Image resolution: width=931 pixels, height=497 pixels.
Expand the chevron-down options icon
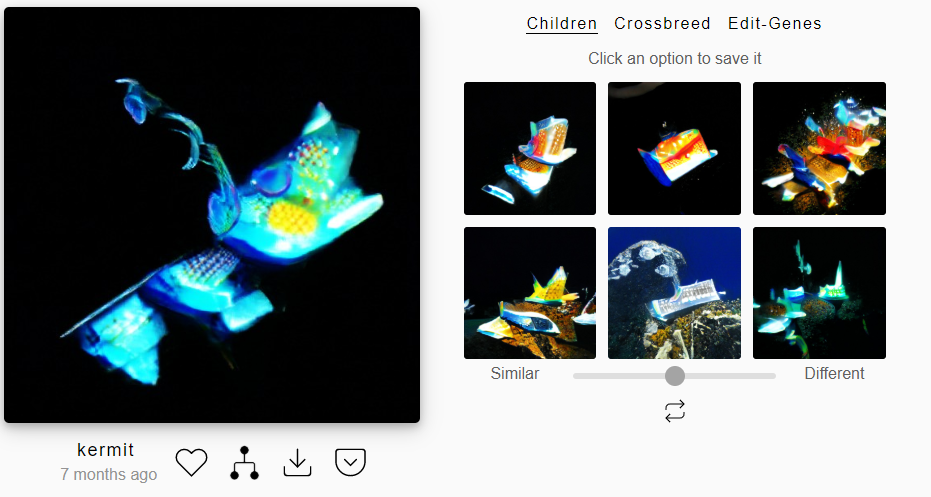point(350,462)
